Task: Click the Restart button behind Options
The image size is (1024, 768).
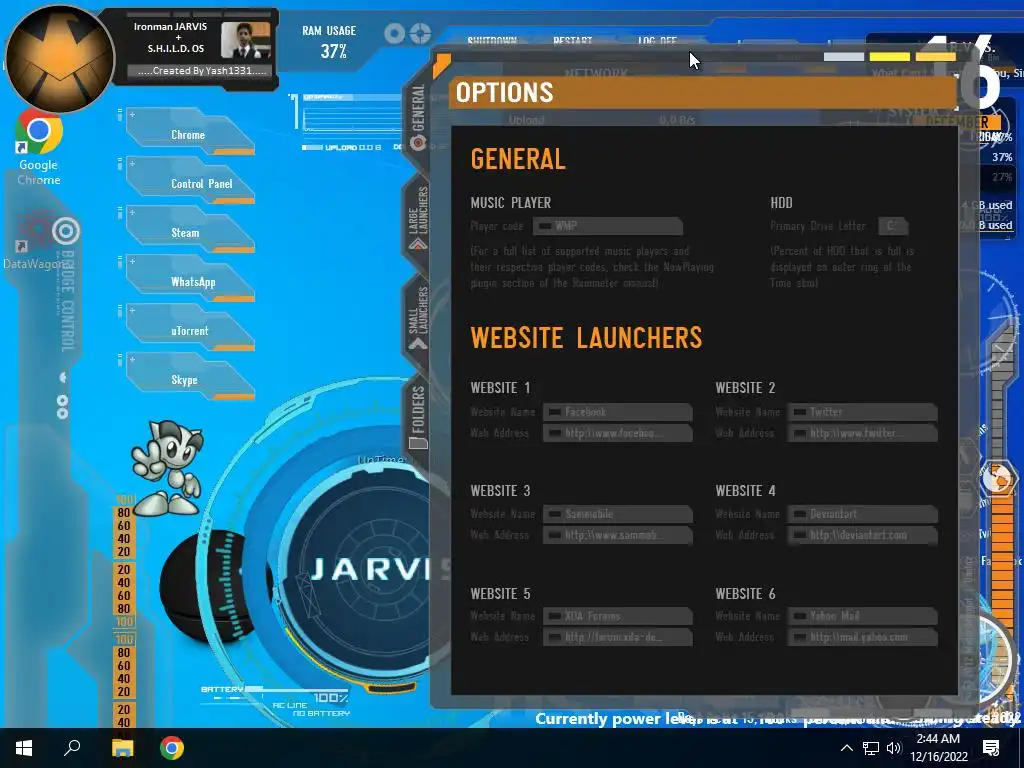Action: [x=572, y=40]
